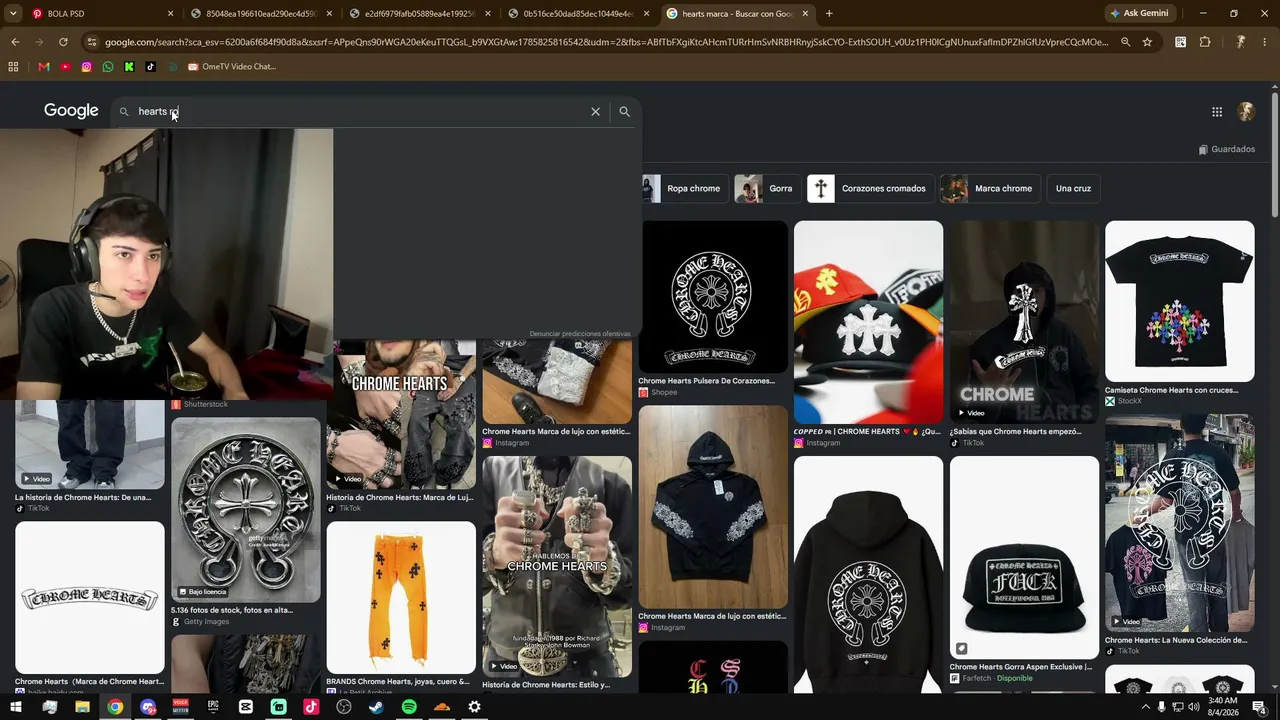Image resolution: width=1280 pixels, height=720 pixels.
Task: Open the apps grid in bookmarks bar
Action: point(13,67)
